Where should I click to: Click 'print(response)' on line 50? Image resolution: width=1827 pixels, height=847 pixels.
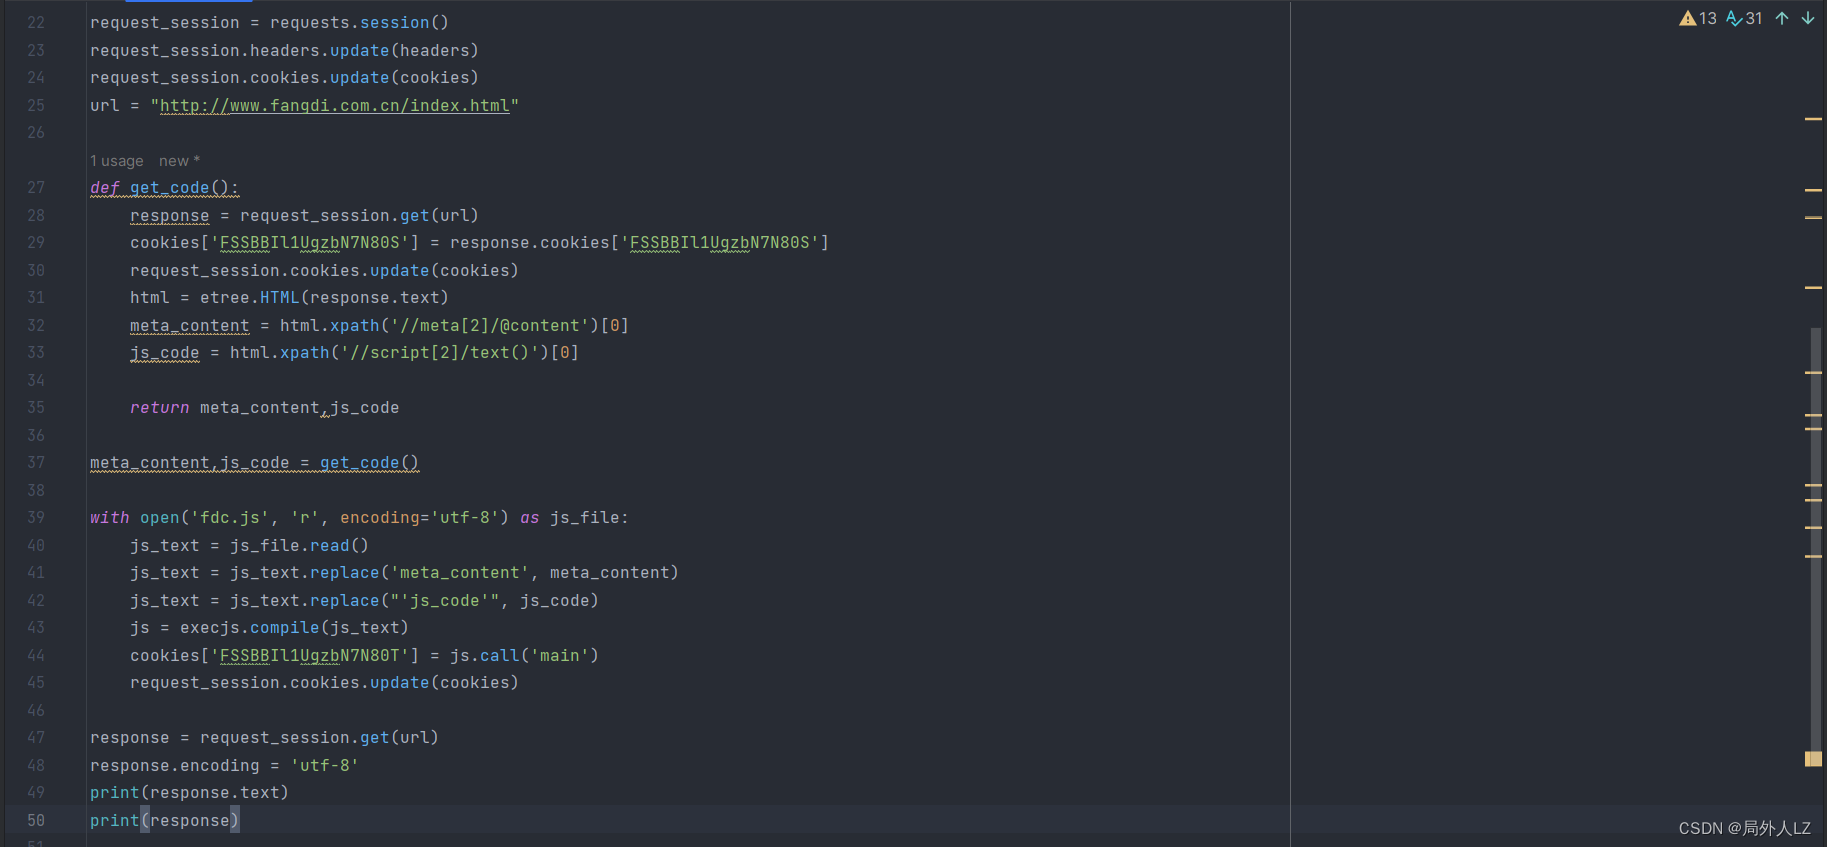165,821
